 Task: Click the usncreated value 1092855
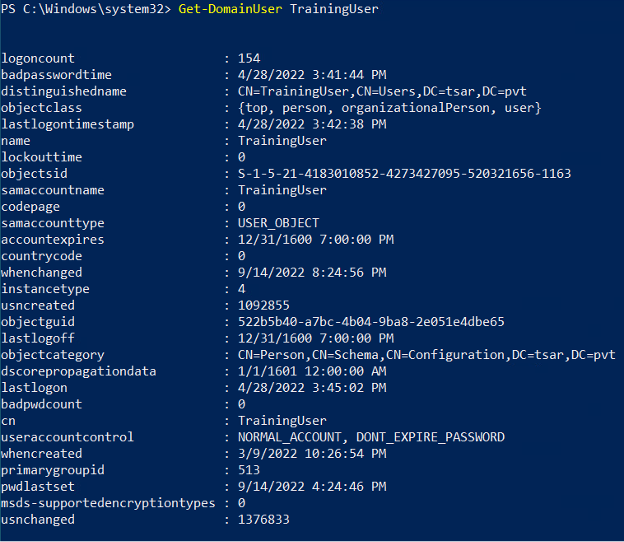(263, 306)
